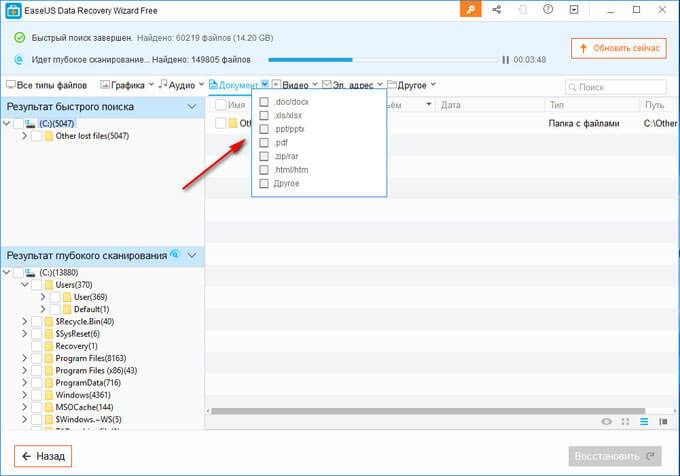This screenshot has height=476, width=680.
Task: Click Папка с файлами type cell
Action: pos(584,124)
